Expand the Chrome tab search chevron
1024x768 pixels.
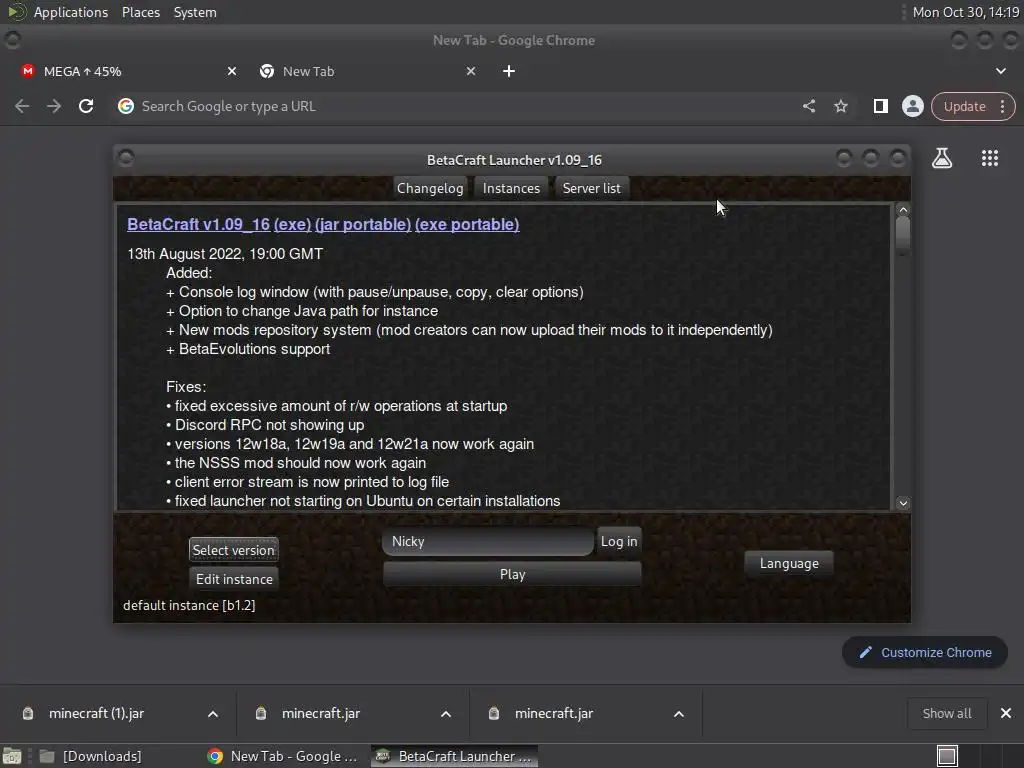point(1000,71)
